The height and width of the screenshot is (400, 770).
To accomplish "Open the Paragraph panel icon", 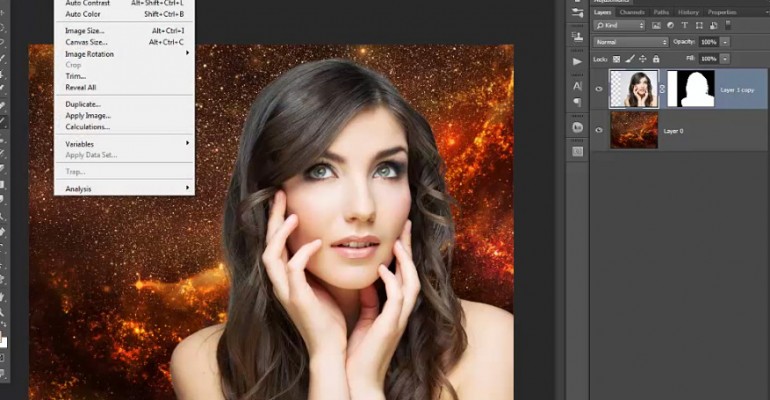I will pos(578,102).
